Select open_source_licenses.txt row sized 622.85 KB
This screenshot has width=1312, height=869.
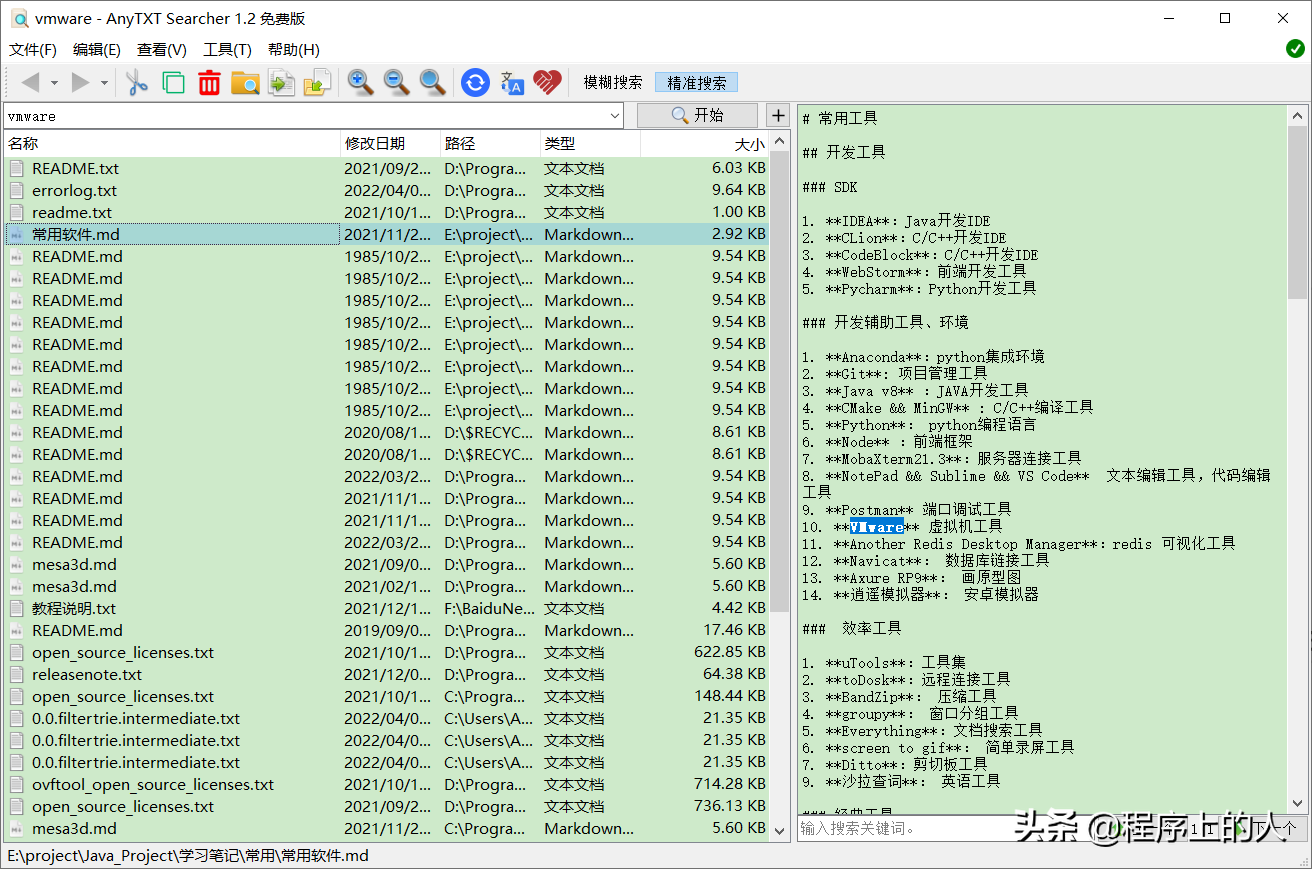[x=388, y=652]
